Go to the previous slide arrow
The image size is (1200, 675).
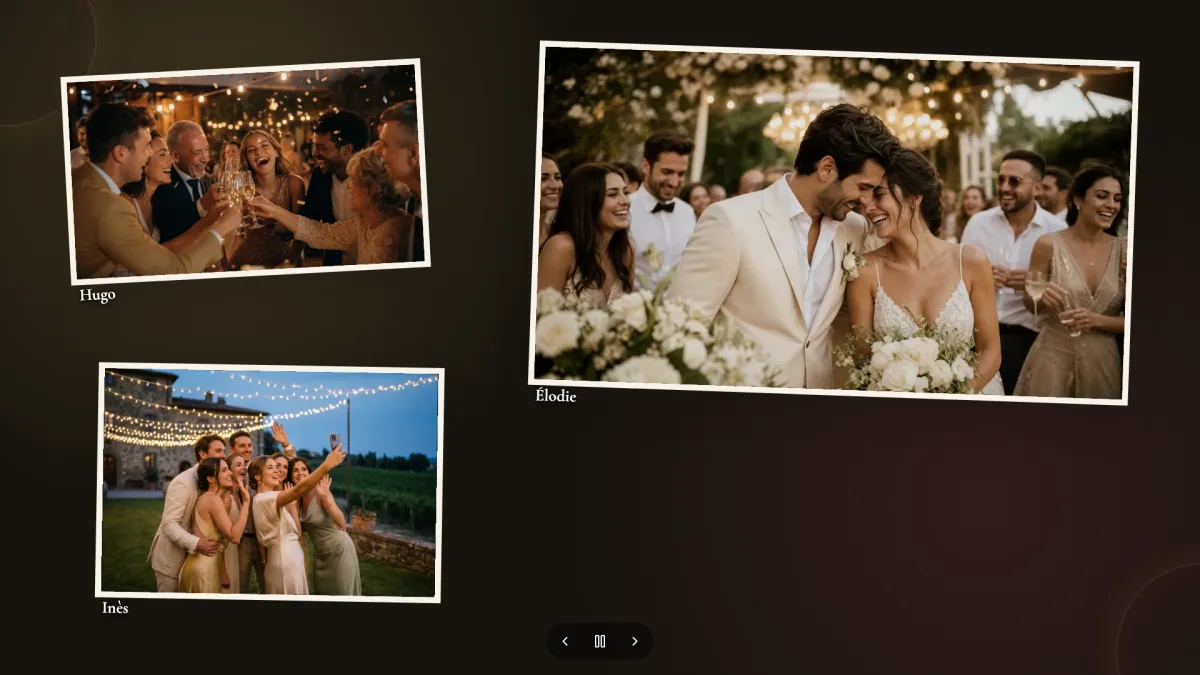click(565, 641)
